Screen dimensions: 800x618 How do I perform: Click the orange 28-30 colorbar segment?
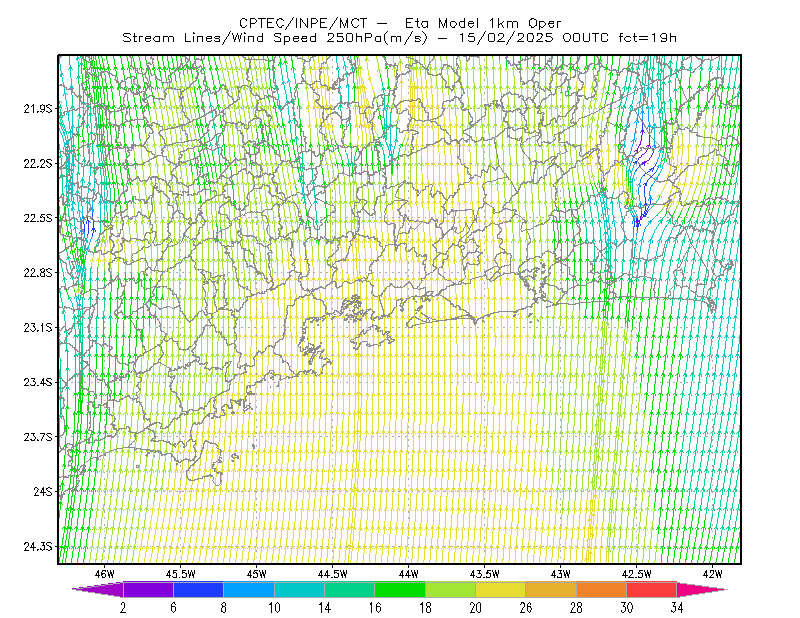[x=602, y=589]
